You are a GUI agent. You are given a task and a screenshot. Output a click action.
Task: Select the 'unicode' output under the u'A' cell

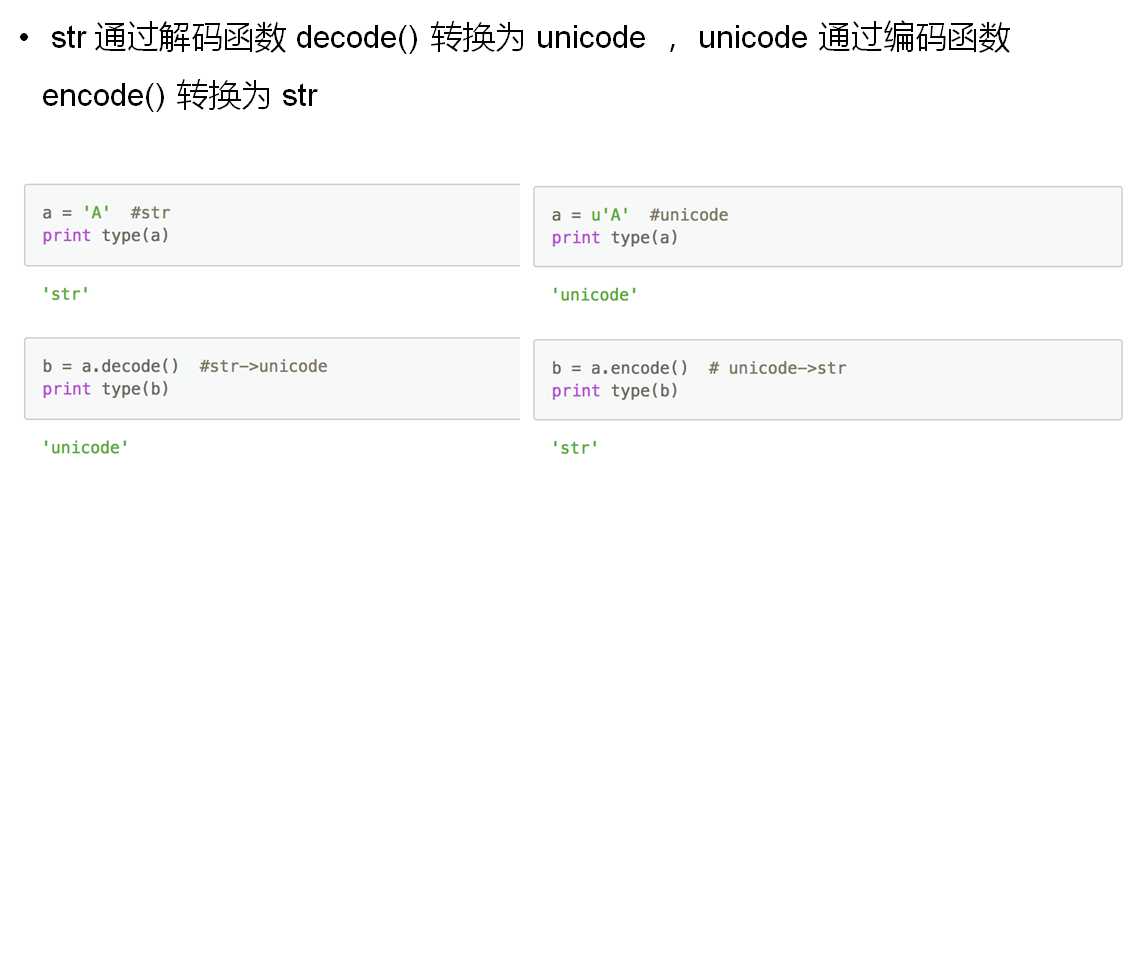click(x=595, y=295)
